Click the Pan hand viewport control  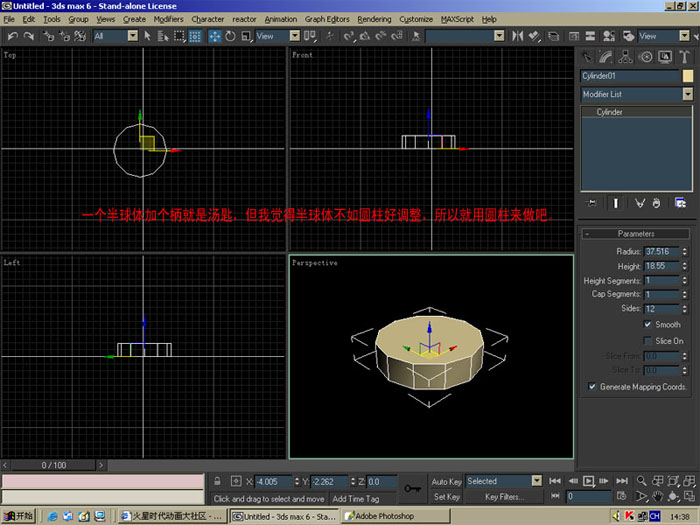pos(657,496)
